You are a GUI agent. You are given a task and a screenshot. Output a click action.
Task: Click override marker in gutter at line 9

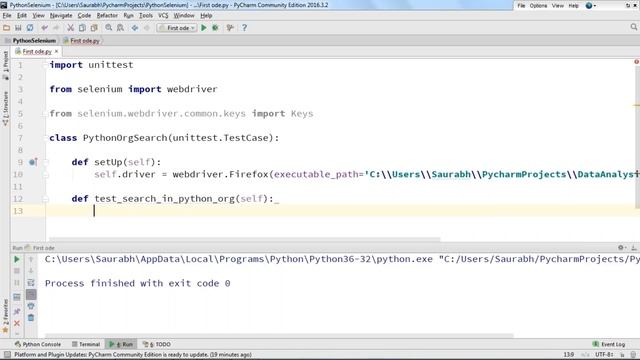[33, 162]
